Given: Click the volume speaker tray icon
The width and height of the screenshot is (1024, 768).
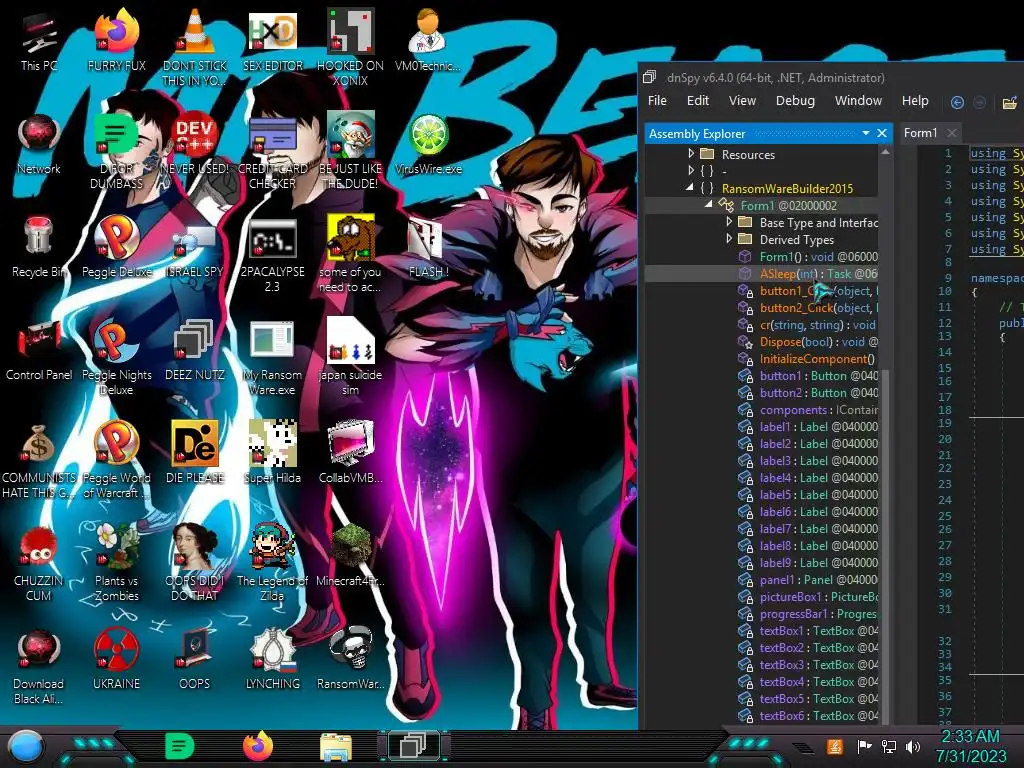Looking at the screenshot, I should point(913,746).
